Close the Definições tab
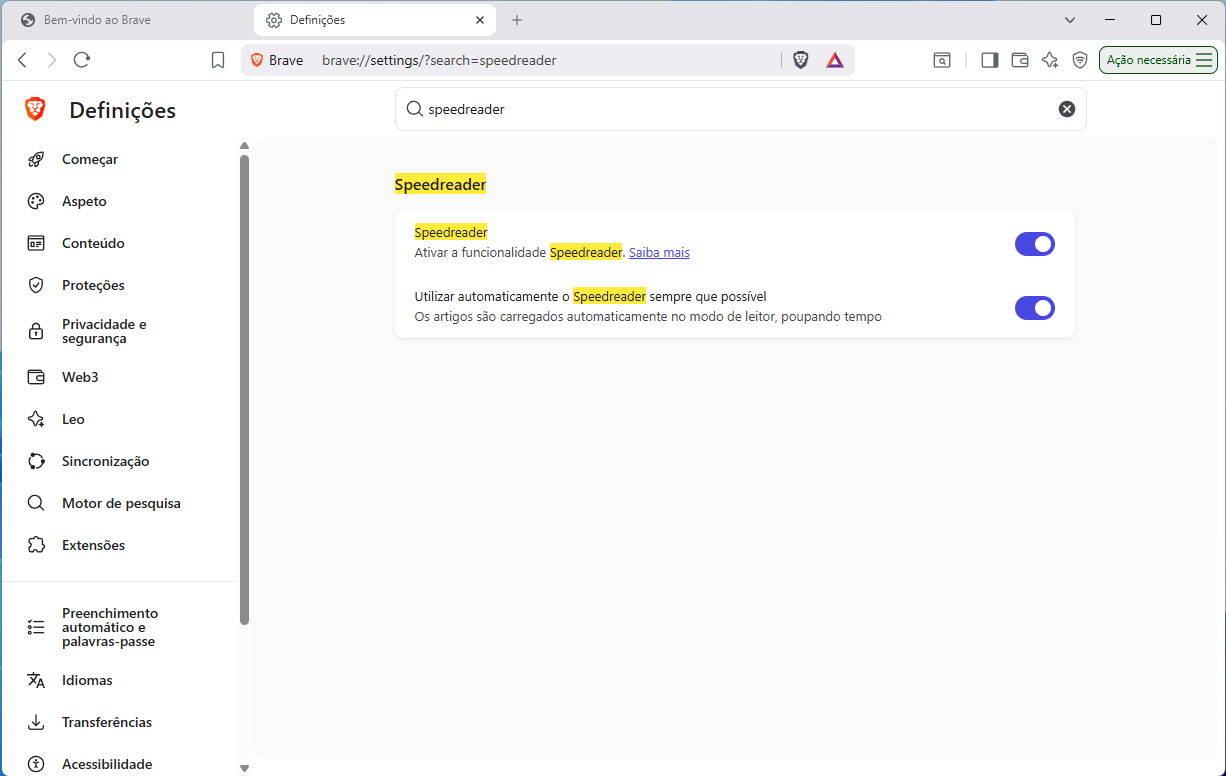The width and height of the screenshot is (1226, 776). (480, 20)
